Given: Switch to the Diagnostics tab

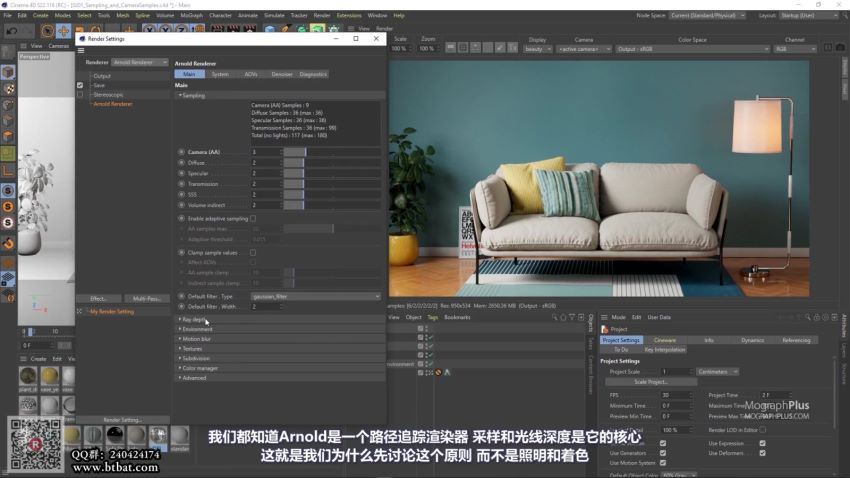Looking at the screenshot, I should pyautogui.click(x=313, y=74).
